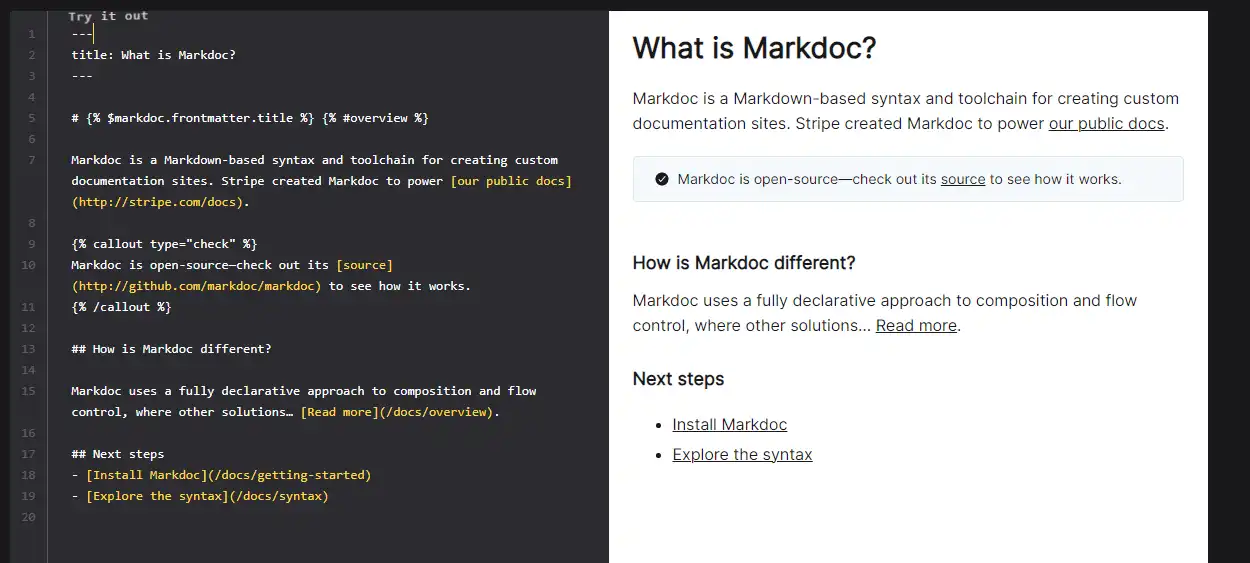1250x563 pixels.
Task: Click '[Read more](/docs/overview)' in the editor
Action: click(397, 412)
